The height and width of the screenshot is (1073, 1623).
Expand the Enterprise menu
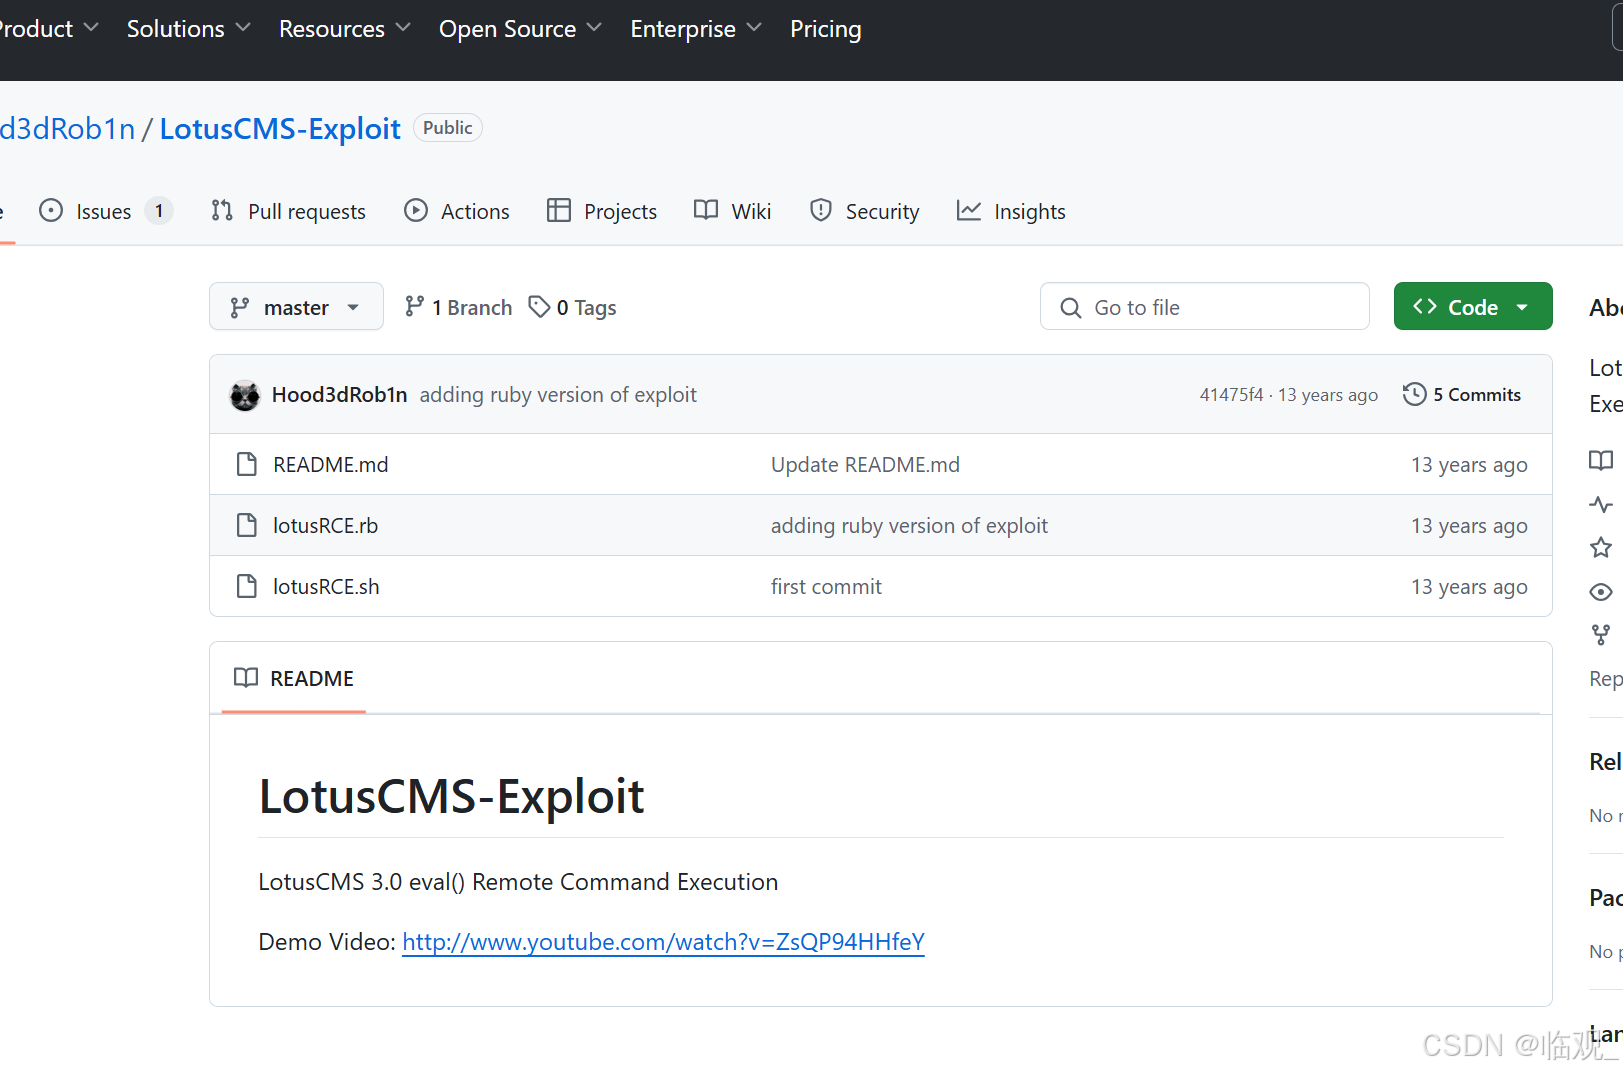click(696, 29)
